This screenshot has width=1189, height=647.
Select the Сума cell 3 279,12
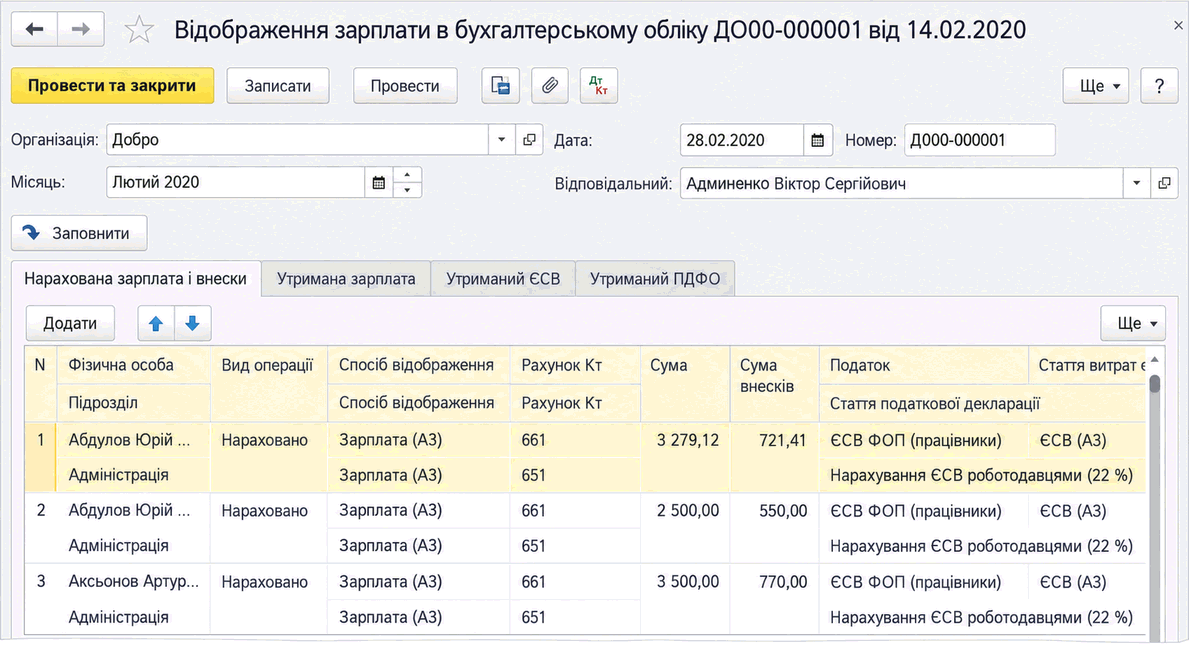click(x=685, y=441)
